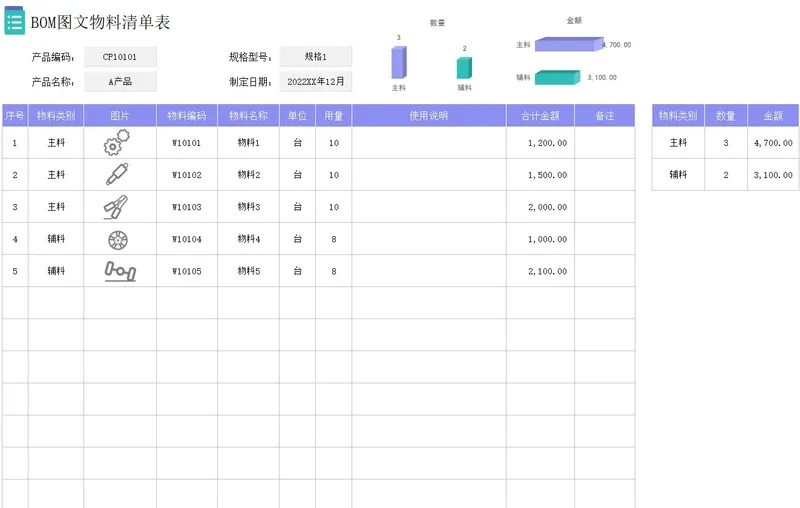Click the product code field CP10101

click(120, 57)
